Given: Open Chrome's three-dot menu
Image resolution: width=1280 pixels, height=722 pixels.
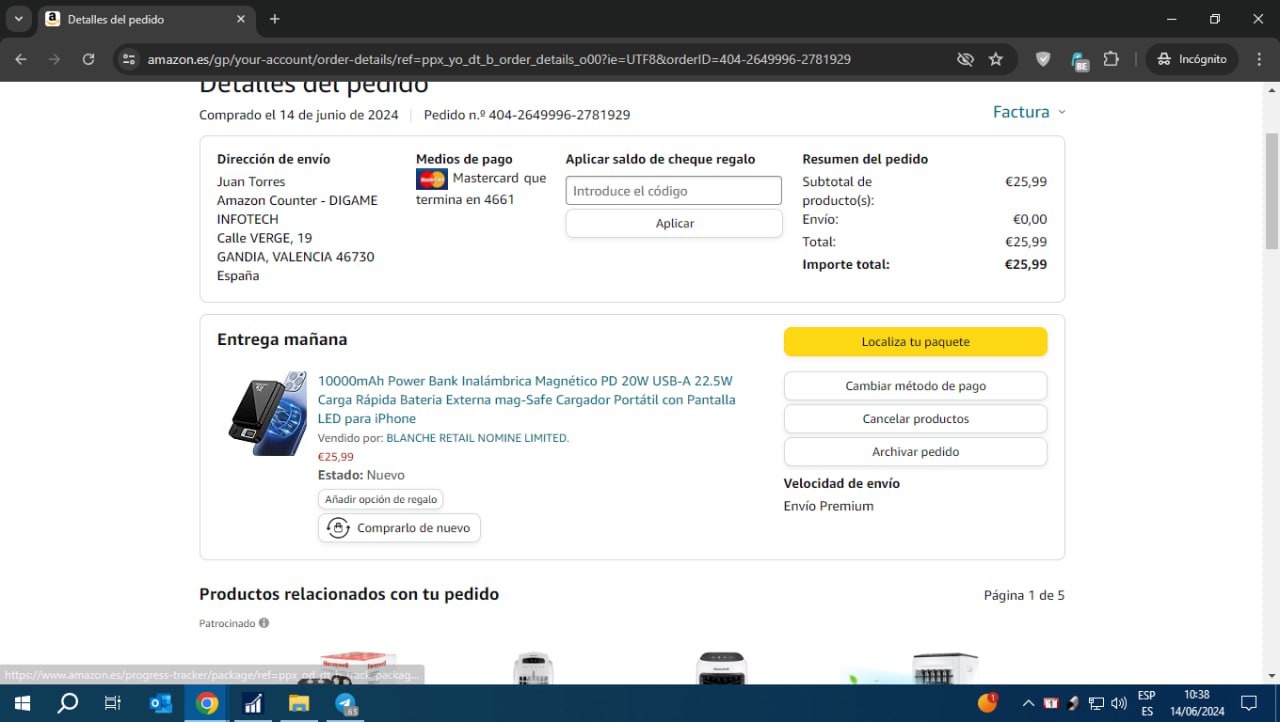Looking at the screenshot, I should (1259, 59).
